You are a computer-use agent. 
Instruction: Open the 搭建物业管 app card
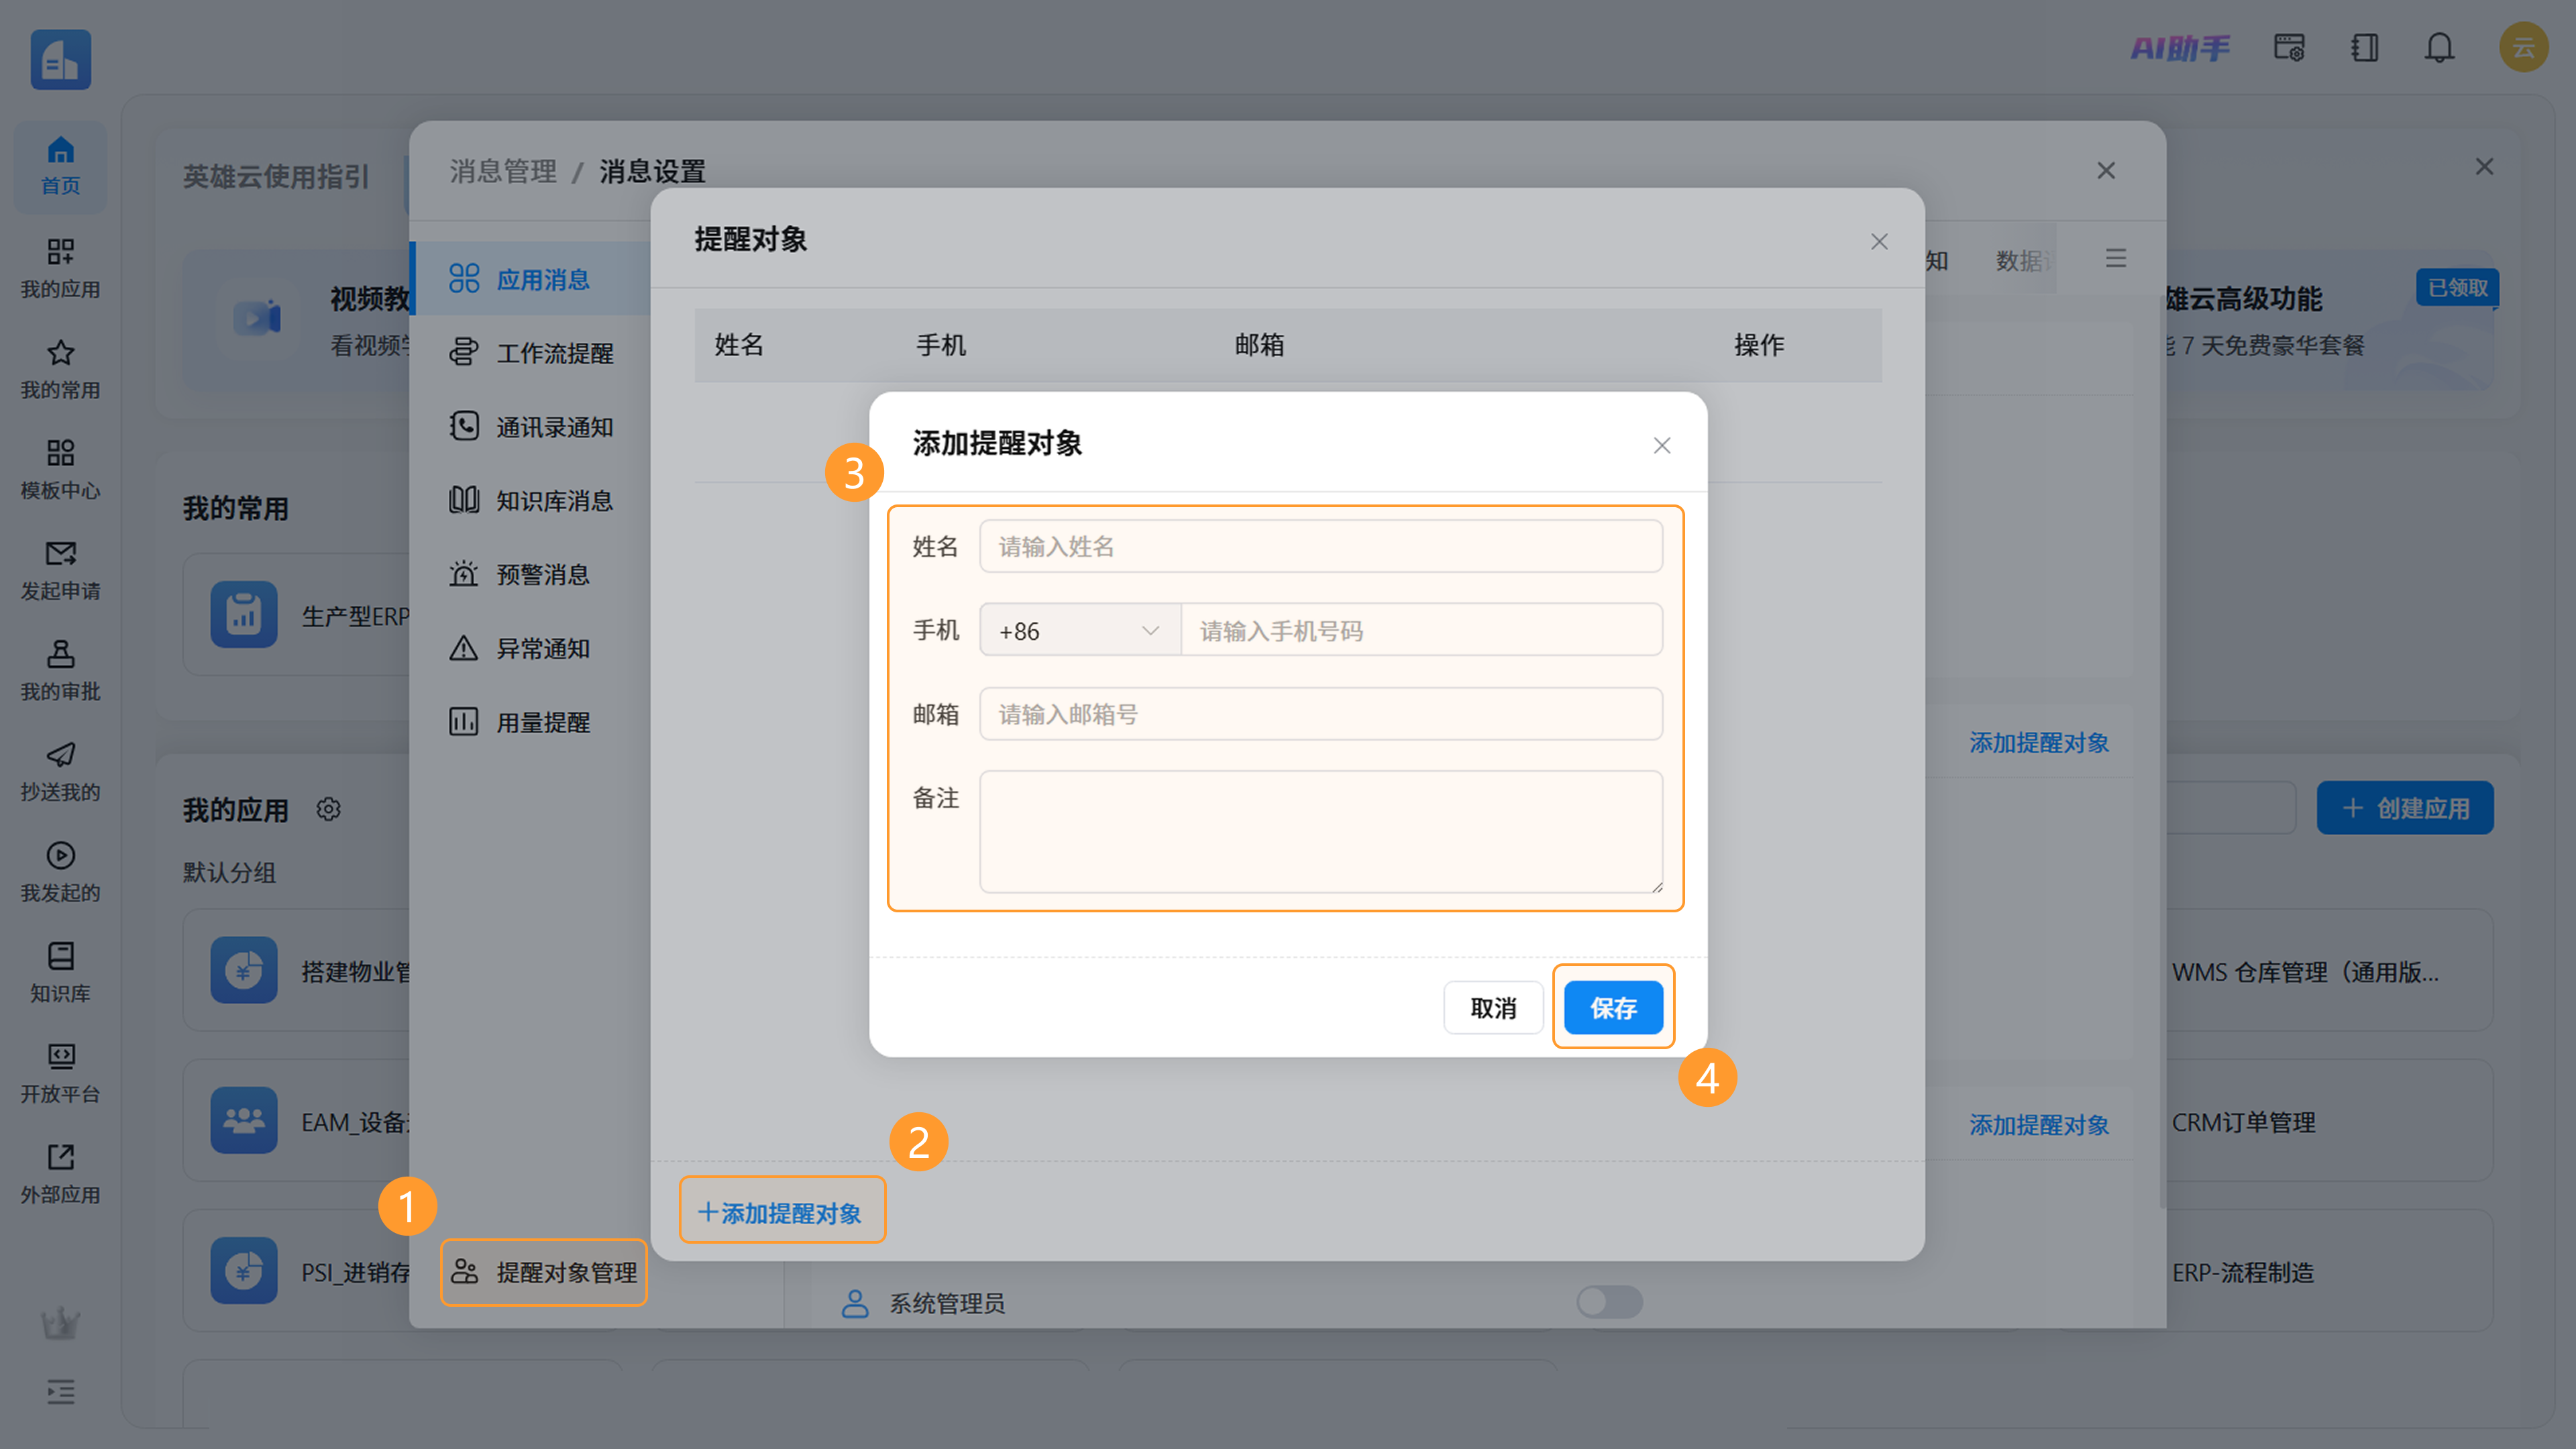click(x=297, y=969)
